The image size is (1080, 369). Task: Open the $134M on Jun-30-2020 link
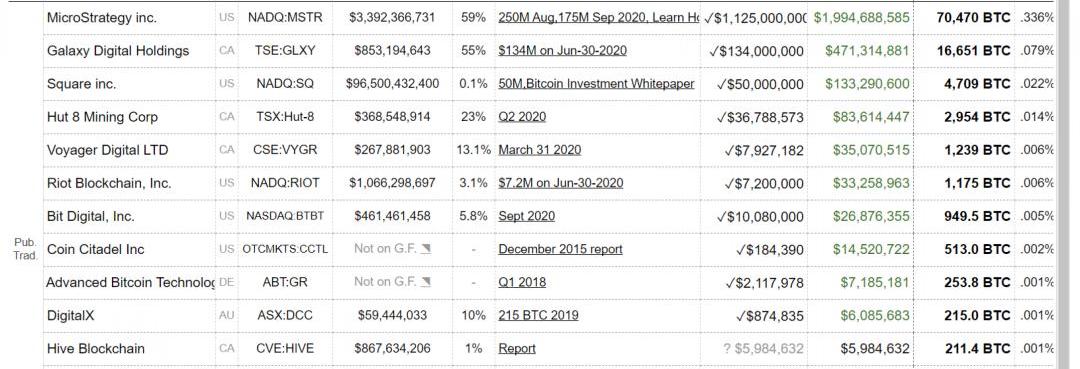pos(562,50)
